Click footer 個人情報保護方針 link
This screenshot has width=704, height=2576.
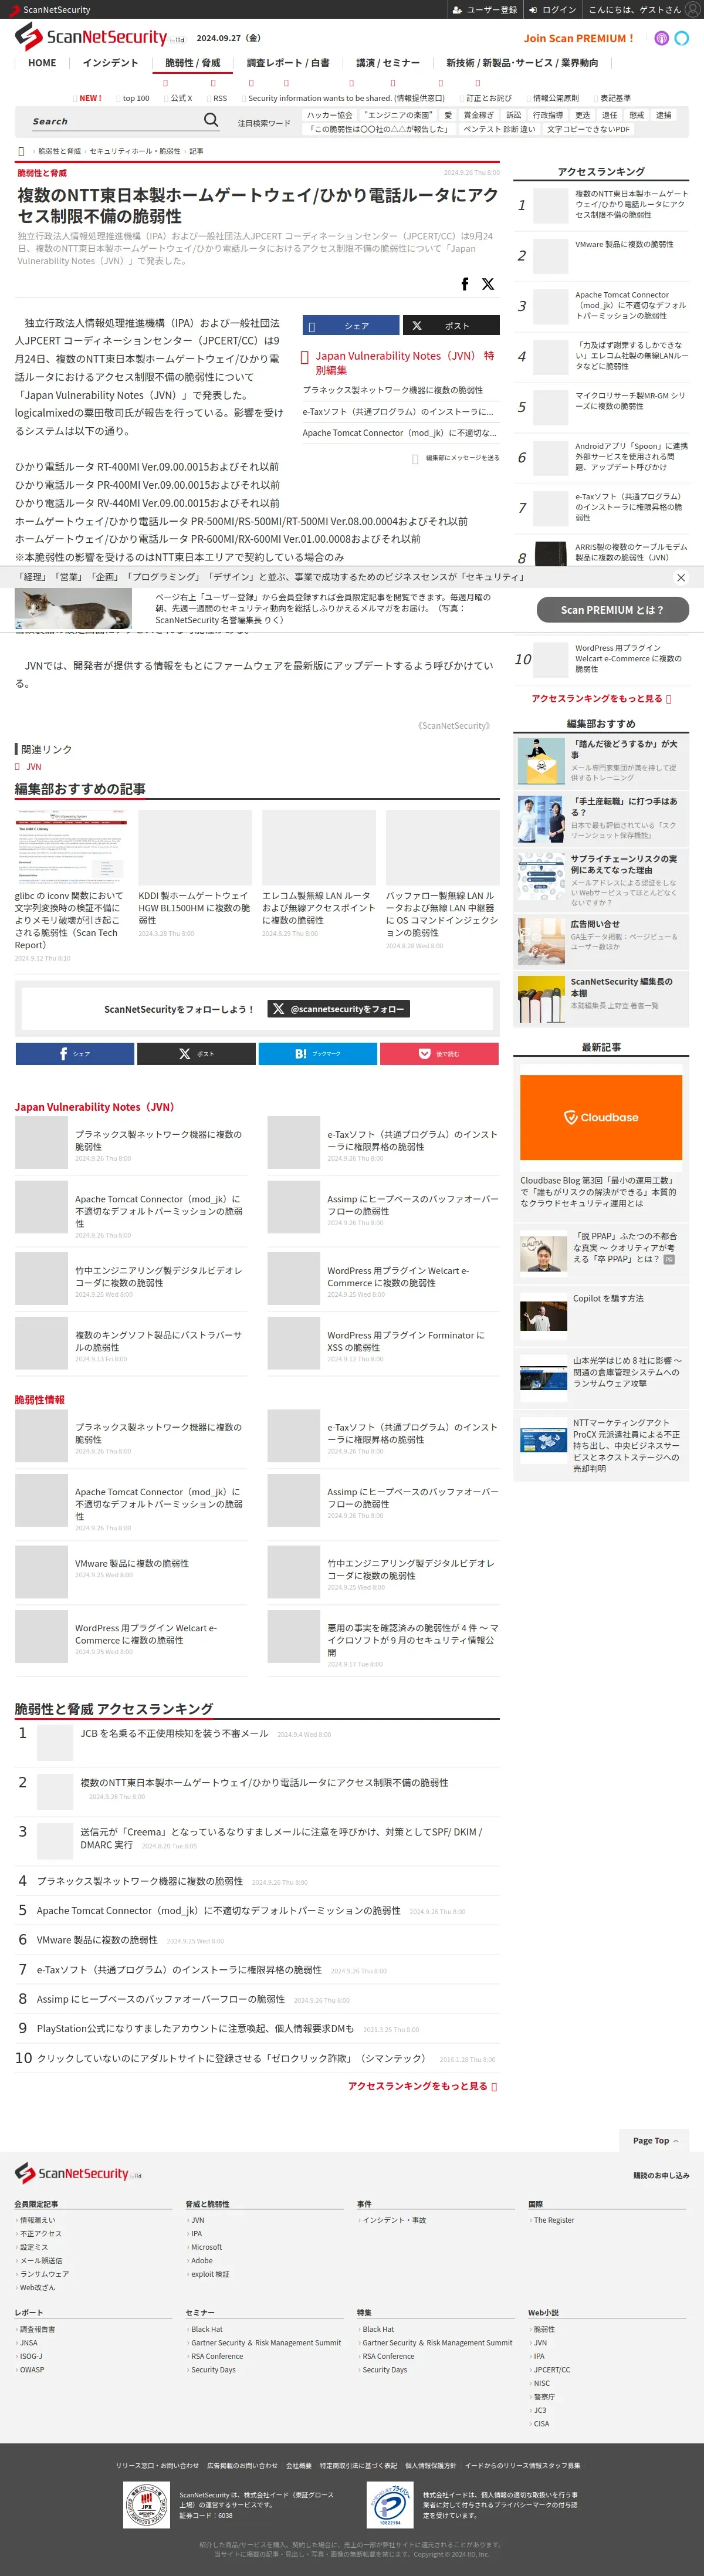pyautogui.click(x=430, y=2465)
